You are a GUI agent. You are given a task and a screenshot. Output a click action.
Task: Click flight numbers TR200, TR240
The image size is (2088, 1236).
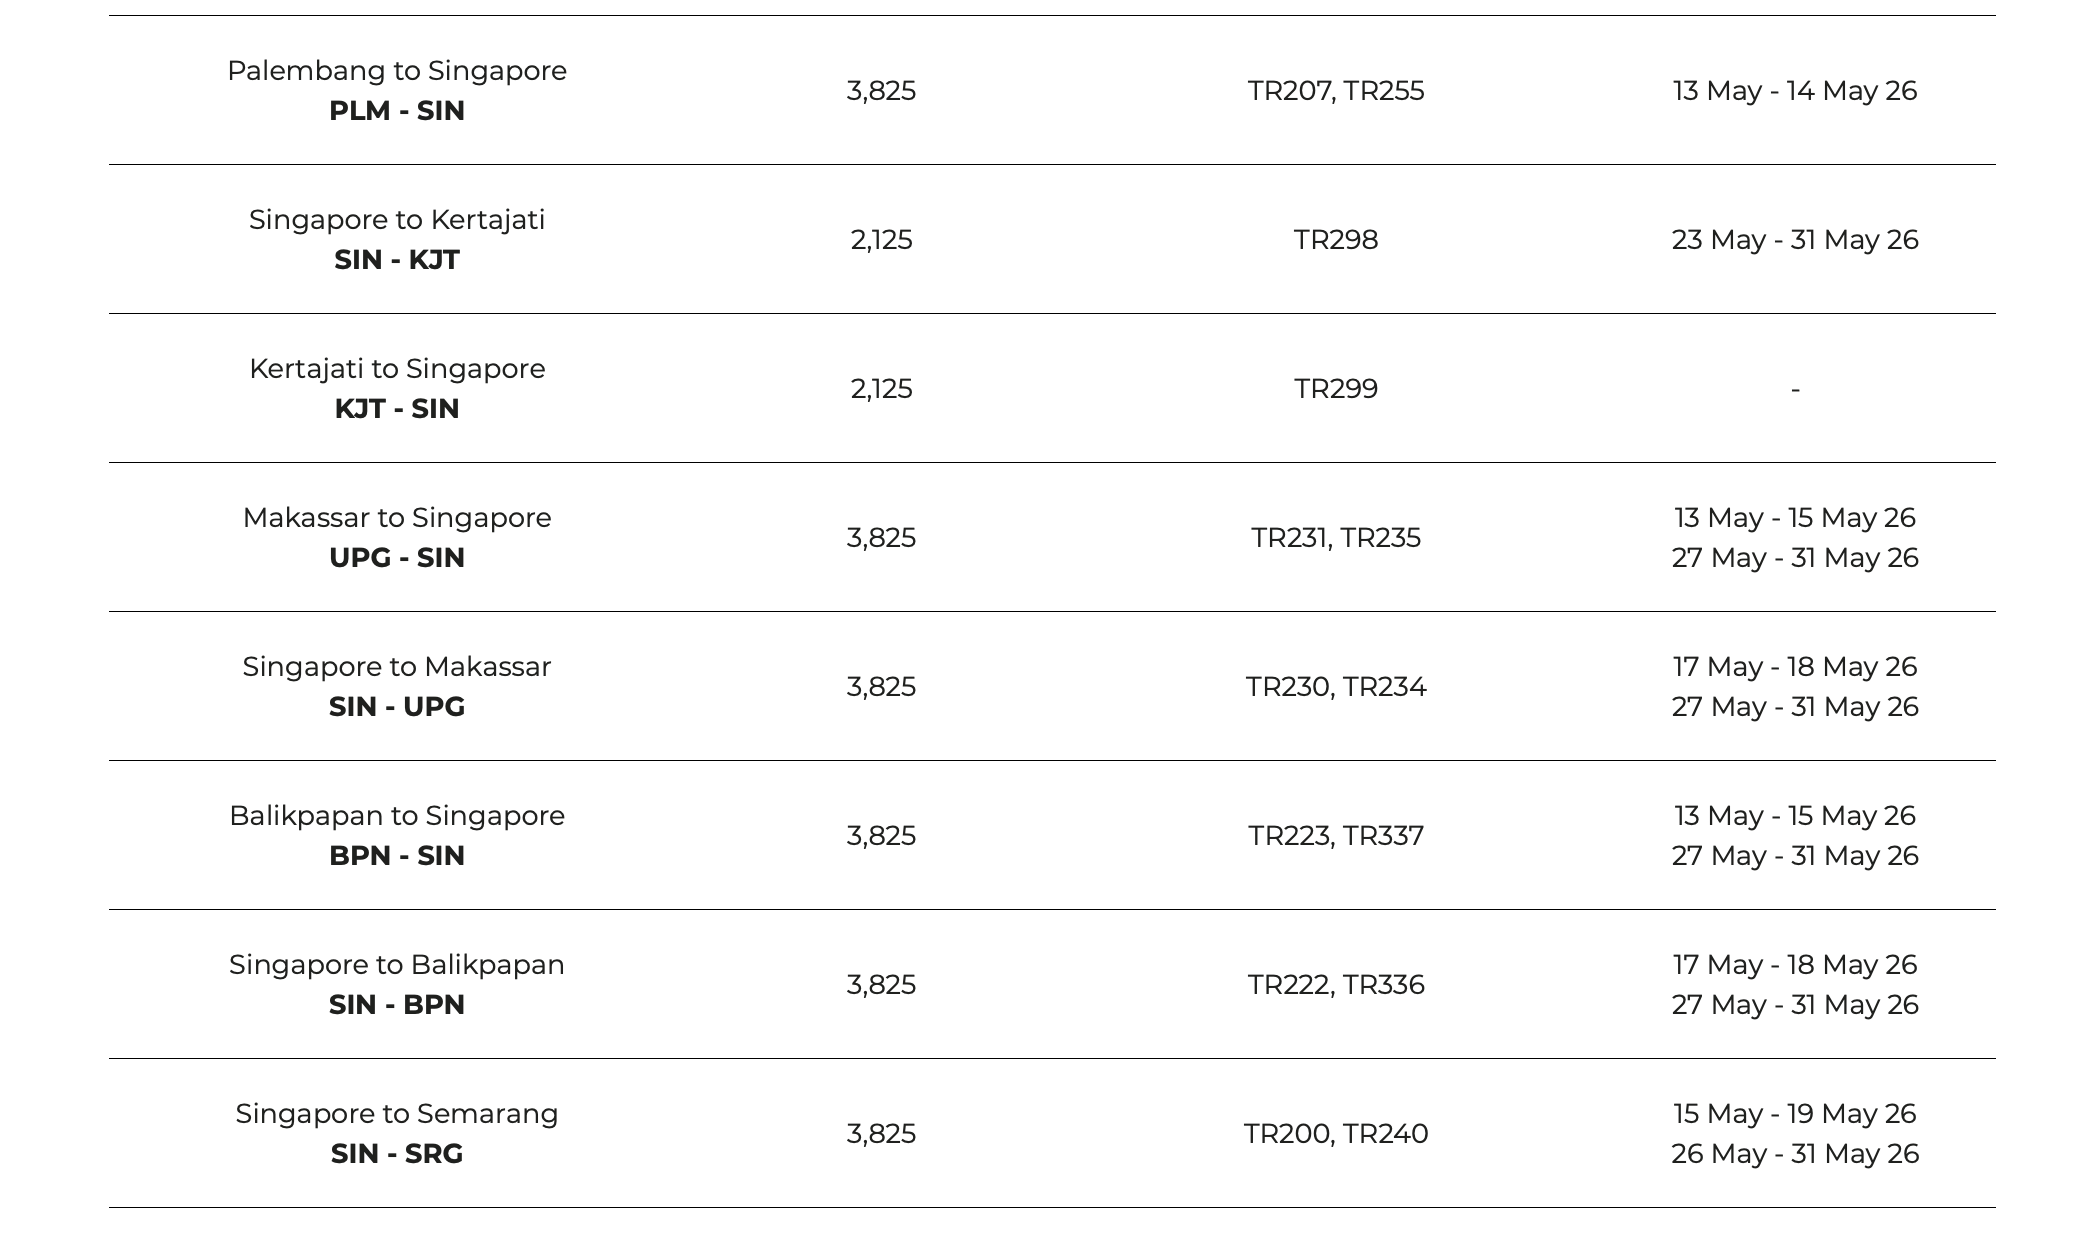[x=1336, y=1134]
